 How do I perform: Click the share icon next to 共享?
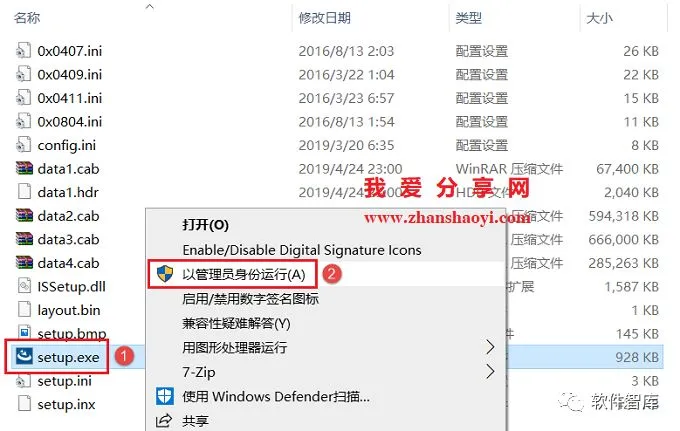click(164, 421)
